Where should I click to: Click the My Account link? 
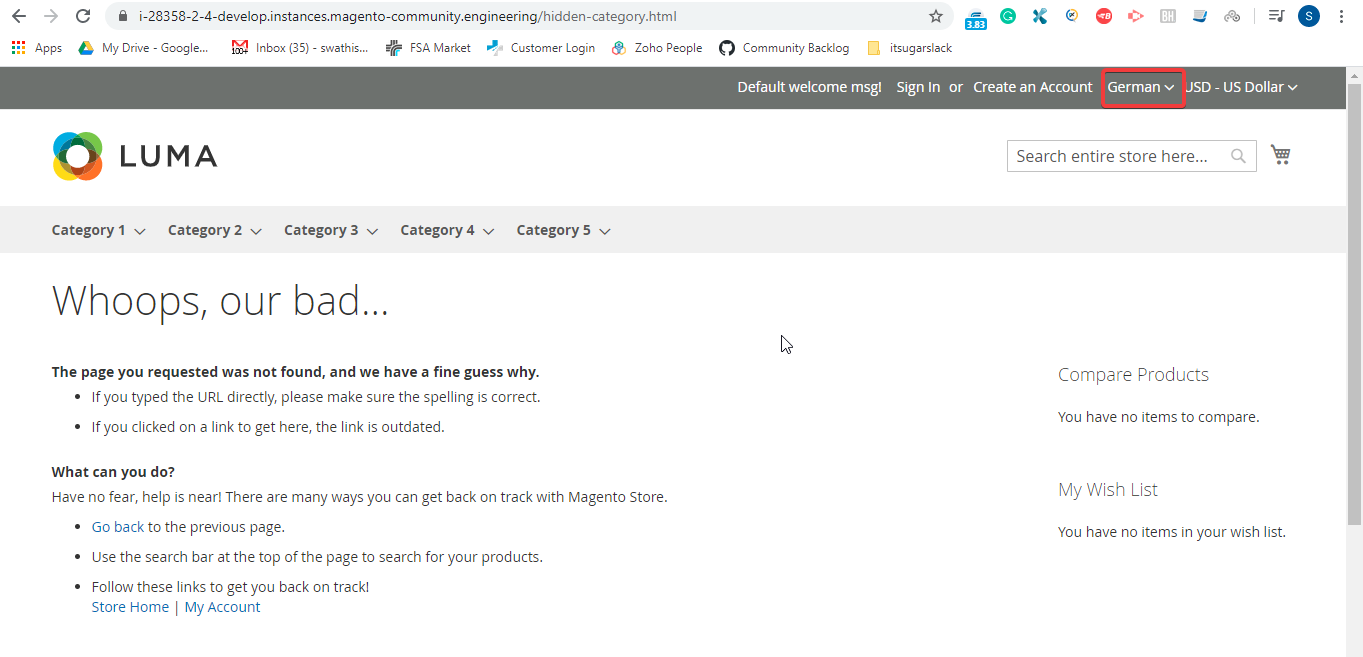pyautogui.click(x=222, y=607)
